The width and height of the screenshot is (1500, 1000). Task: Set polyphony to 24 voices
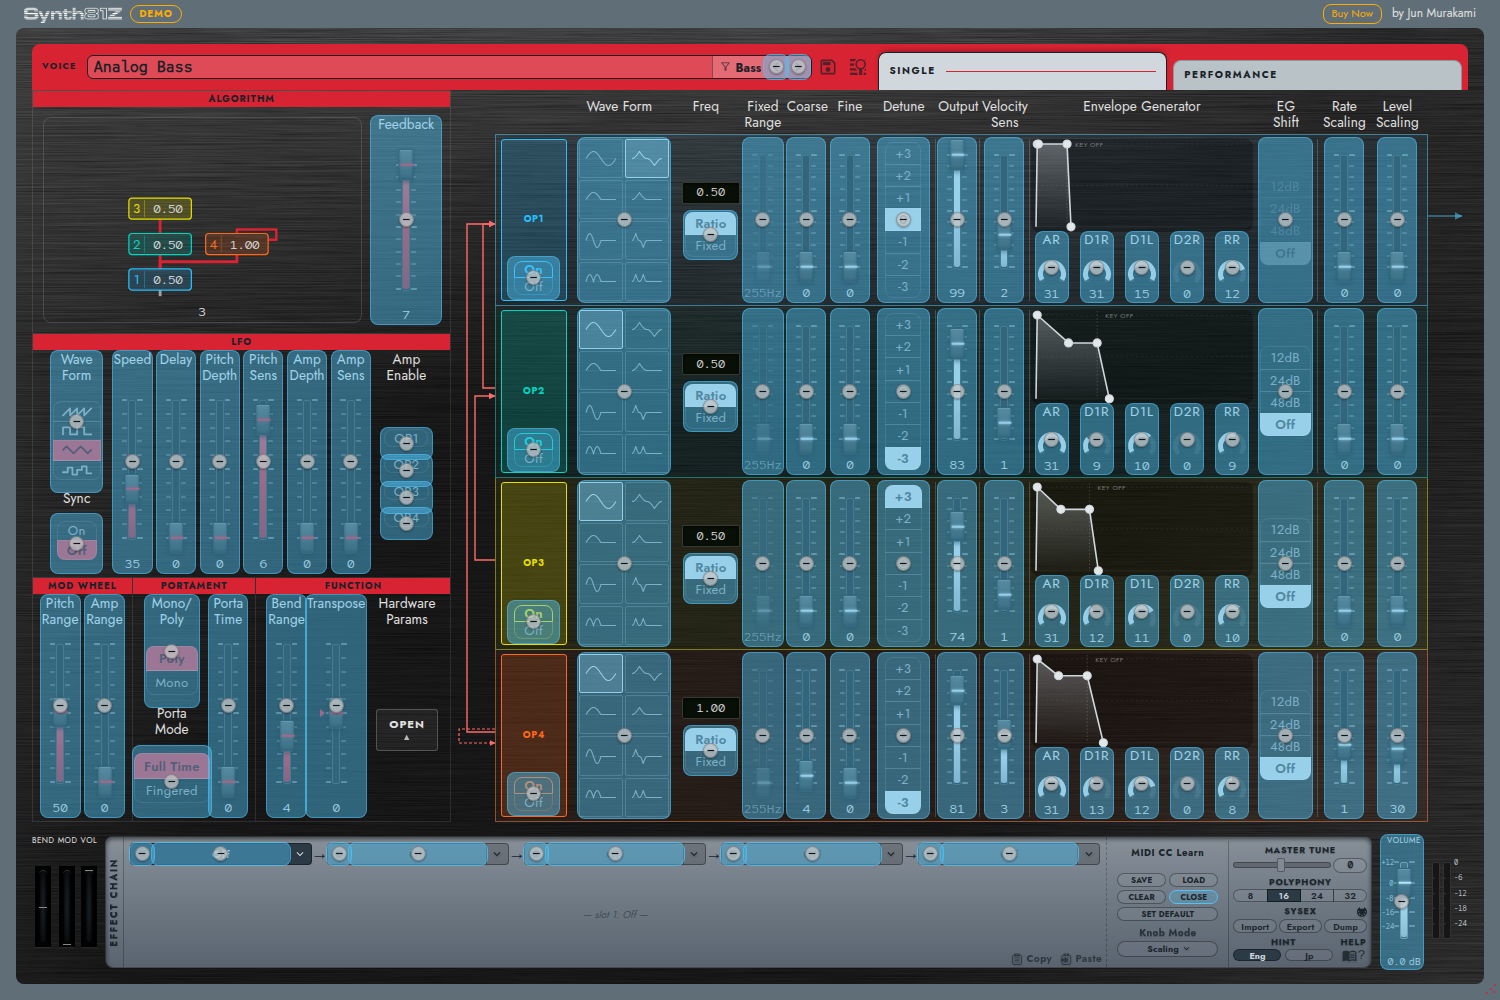click(1317, 896)
